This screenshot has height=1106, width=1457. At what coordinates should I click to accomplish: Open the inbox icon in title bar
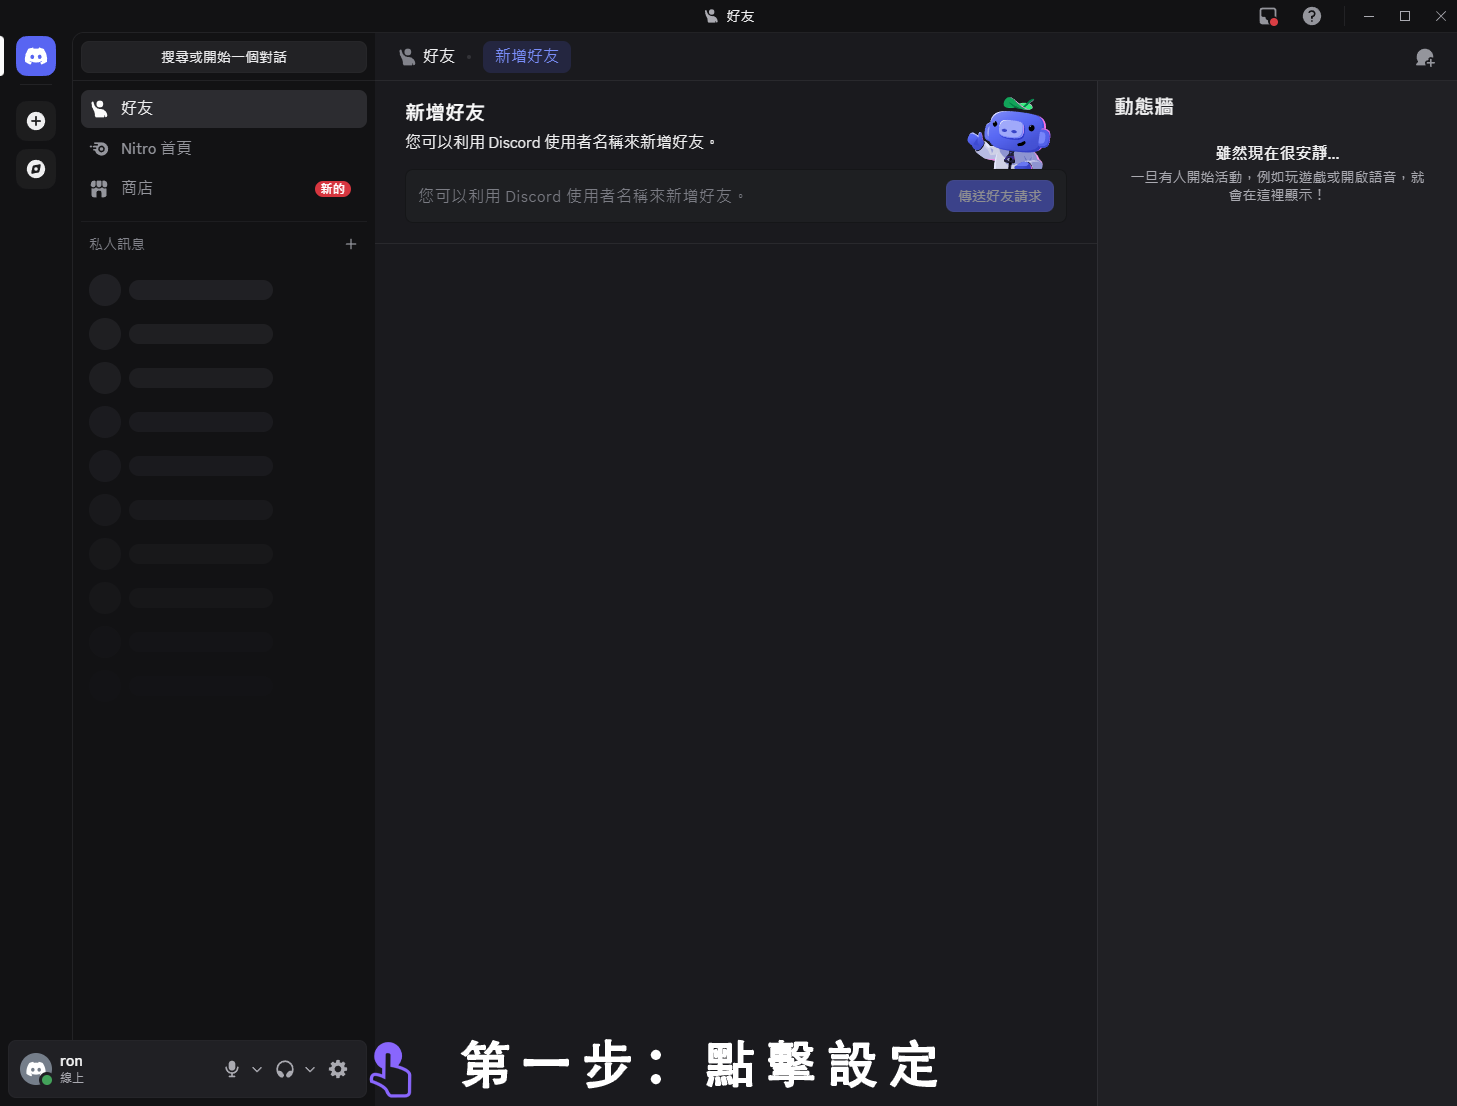tap(1268, 16)
